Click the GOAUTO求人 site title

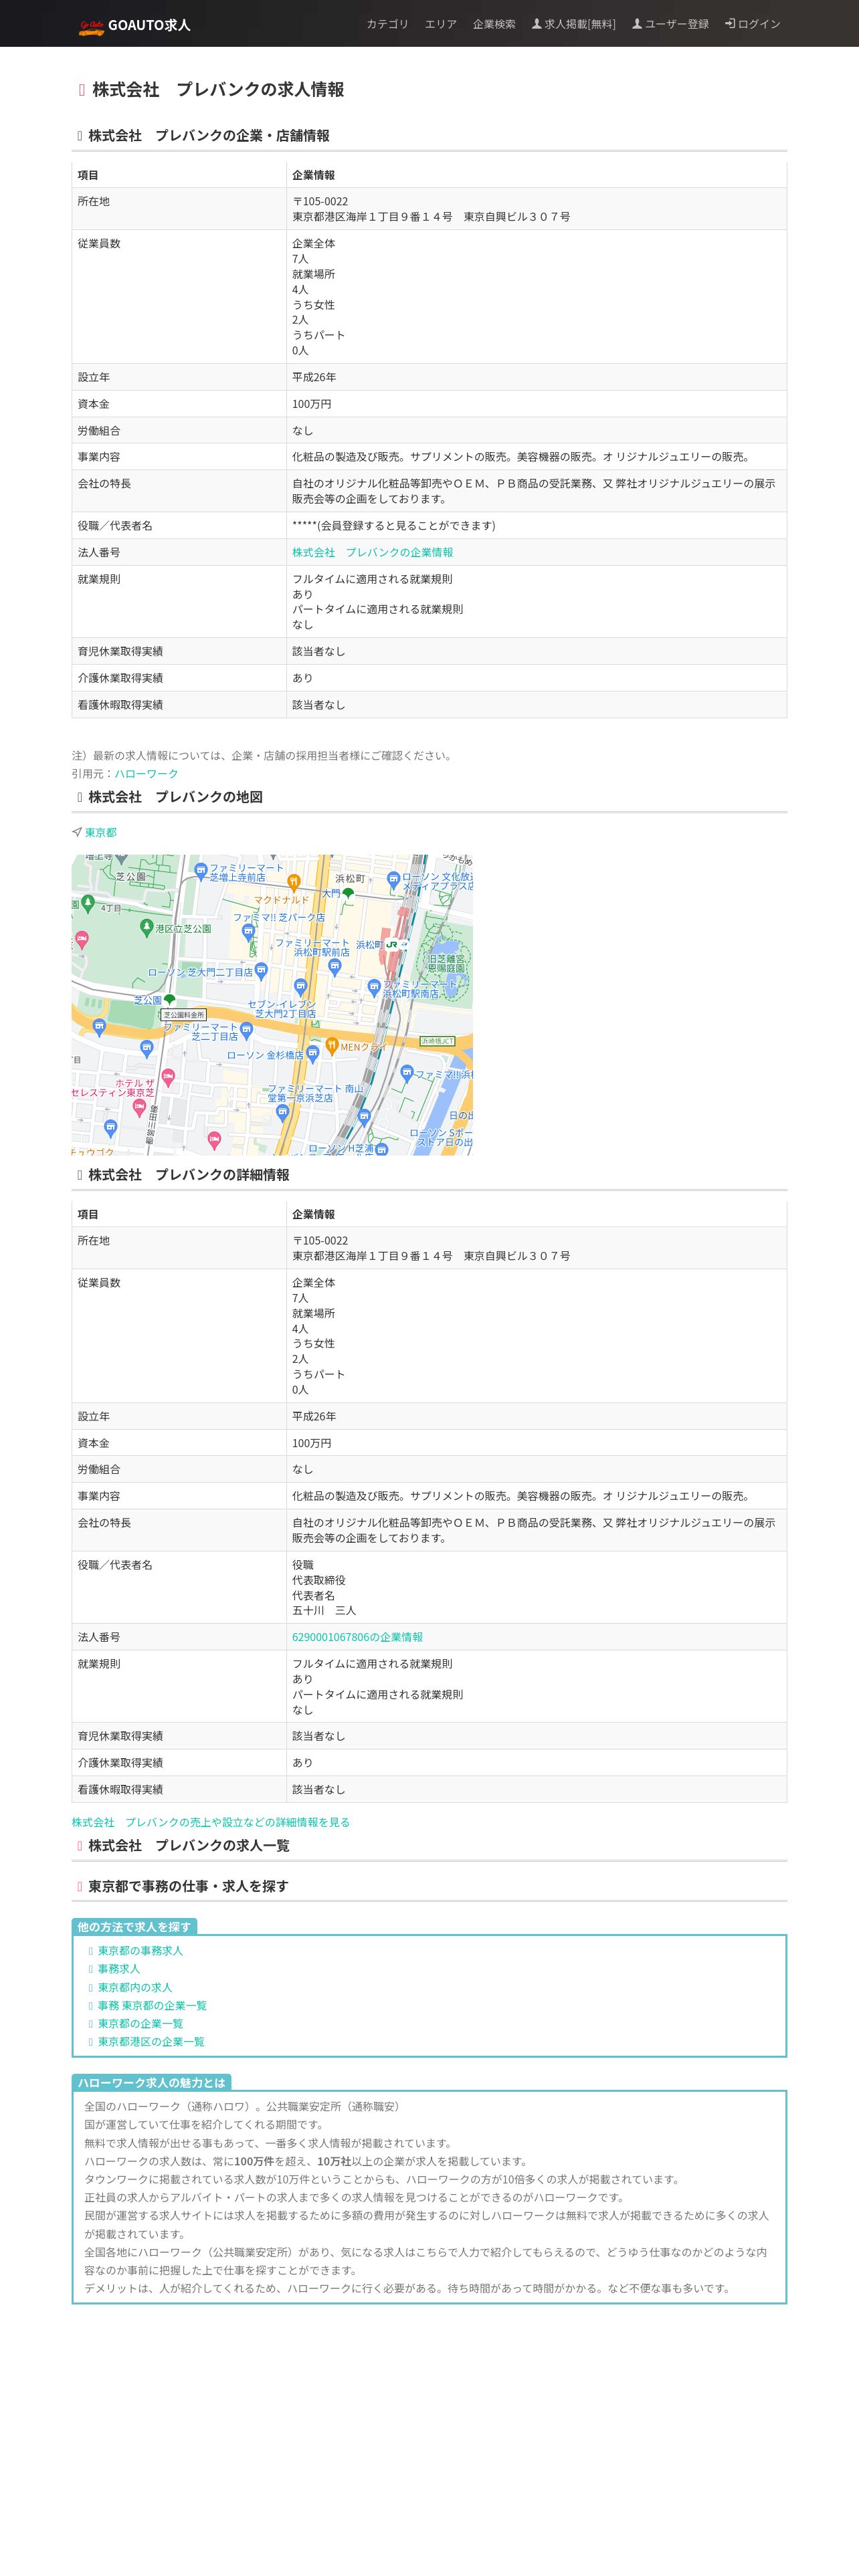pyautogui.click(x=149, y=25)
